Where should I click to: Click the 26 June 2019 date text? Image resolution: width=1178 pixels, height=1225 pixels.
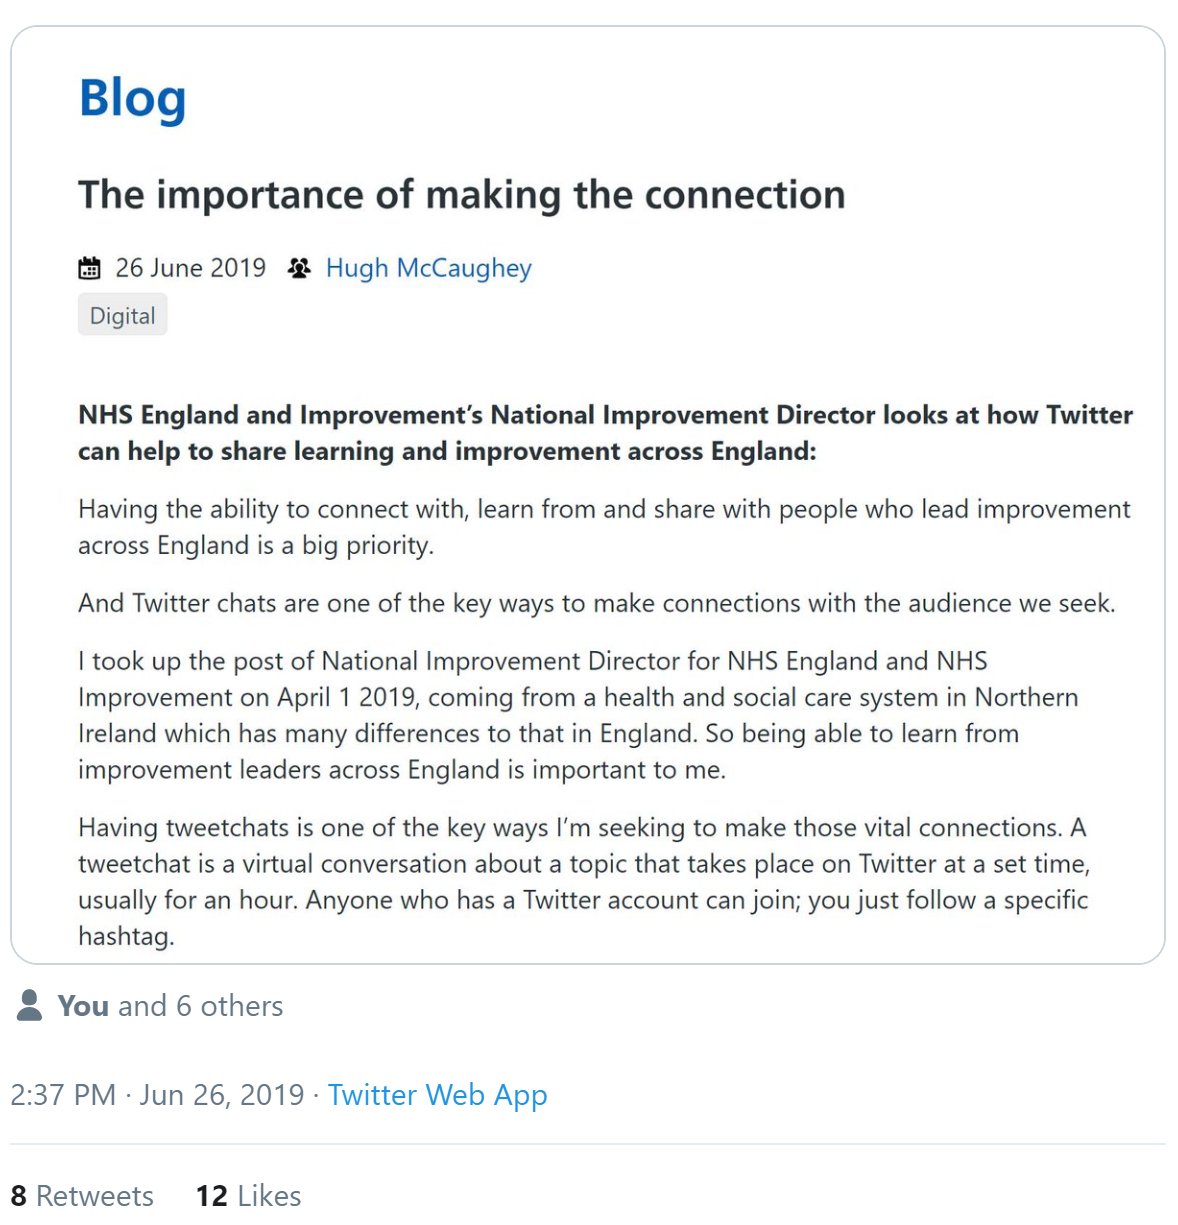(190, 268)
